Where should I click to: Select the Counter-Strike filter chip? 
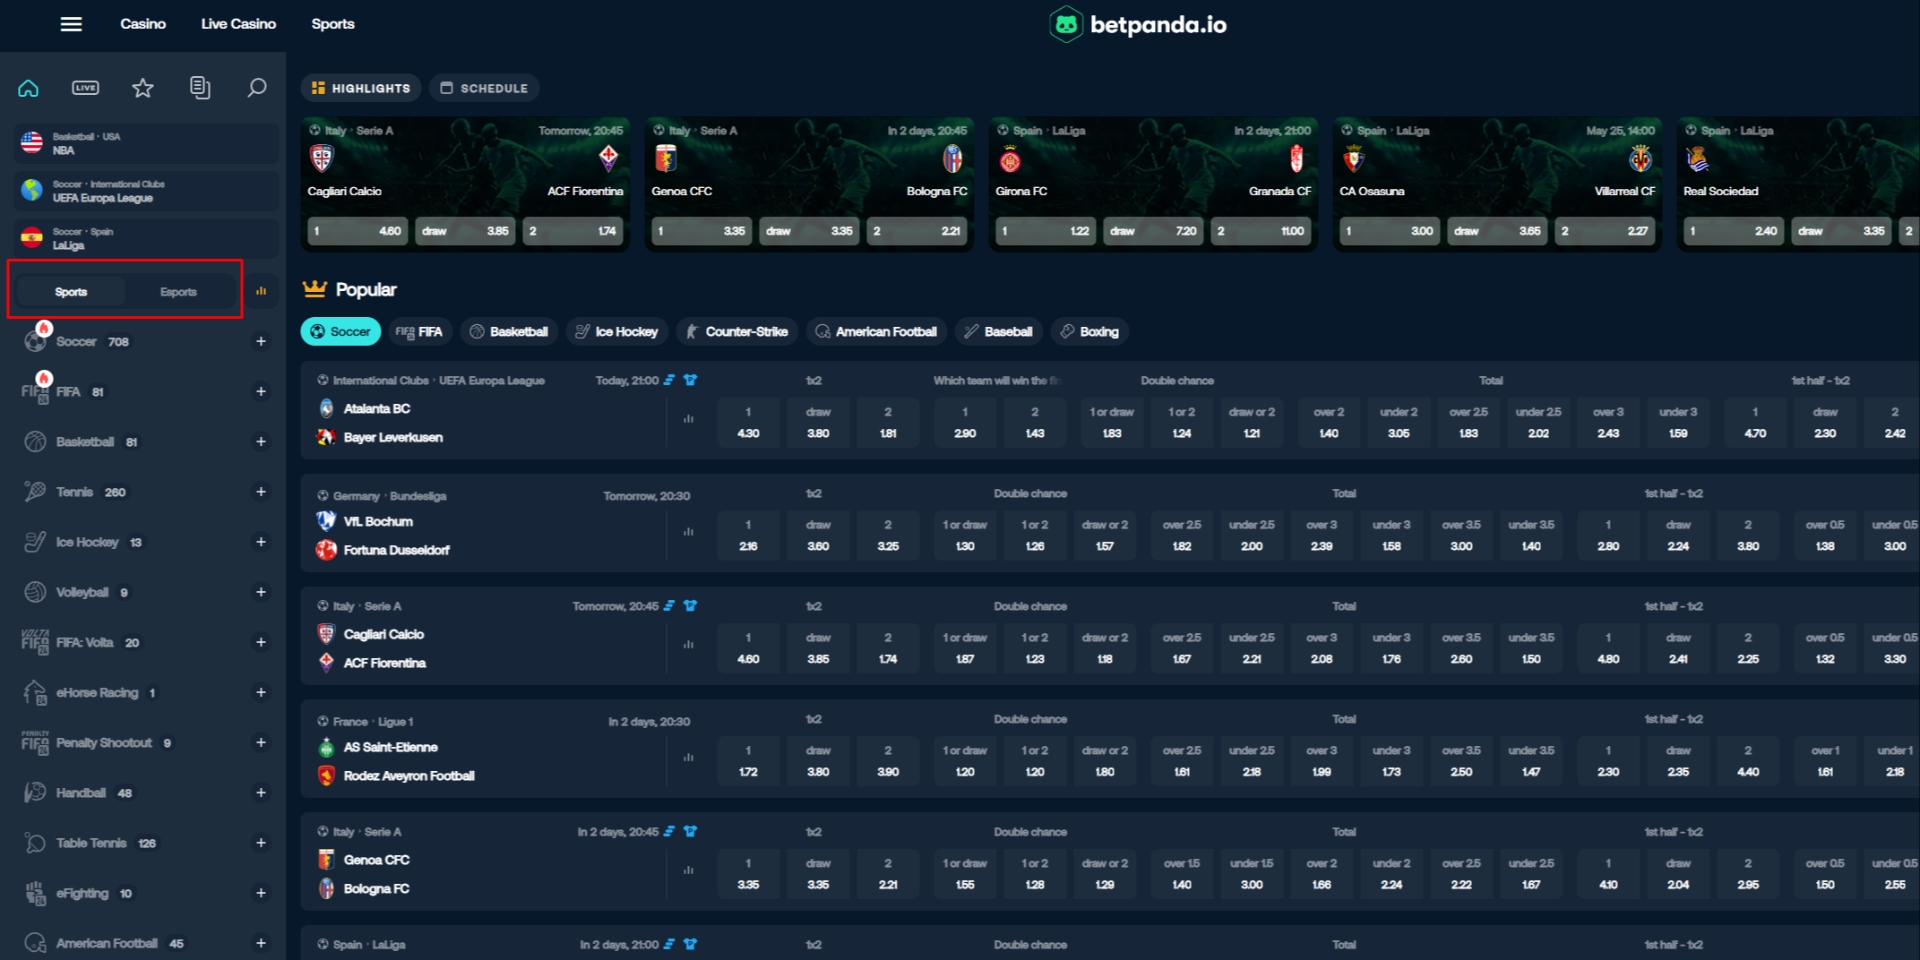737,332
